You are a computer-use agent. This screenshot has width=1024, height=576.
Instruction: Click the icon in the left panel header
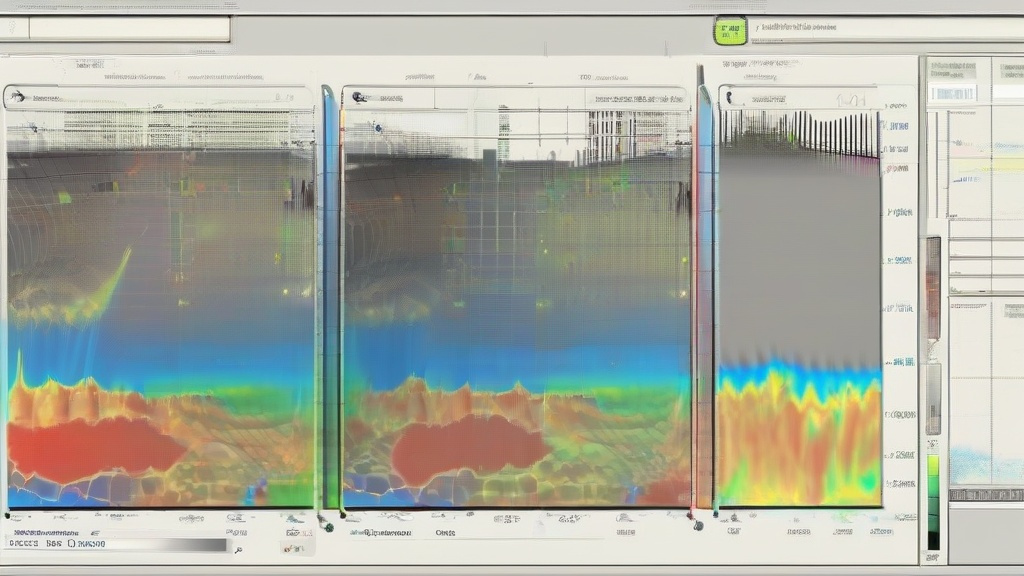point(17,98)
